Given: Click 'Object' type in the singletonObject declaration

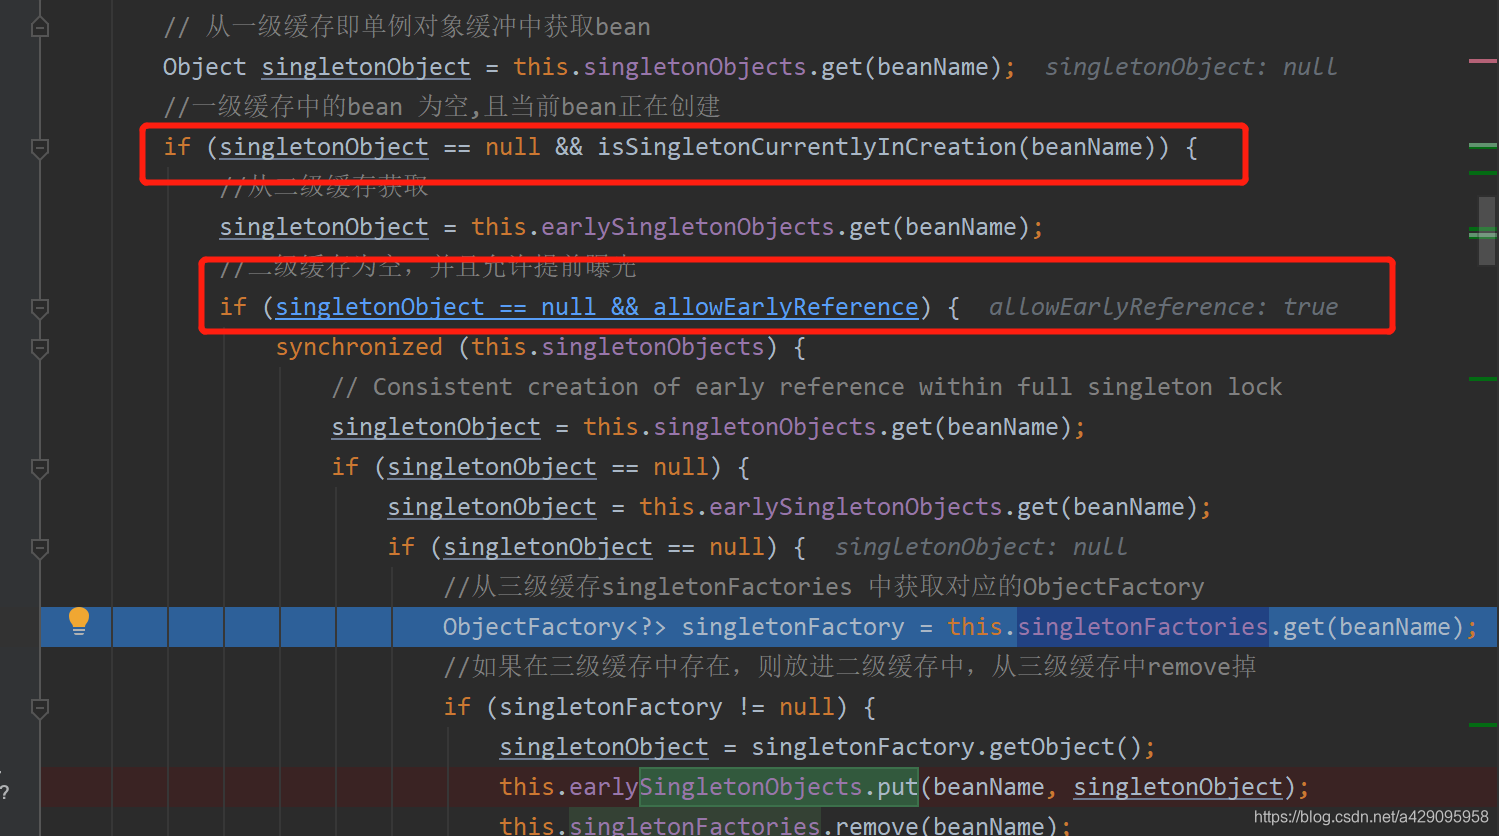Looking at the screenshot, I should tap(205, 67).
